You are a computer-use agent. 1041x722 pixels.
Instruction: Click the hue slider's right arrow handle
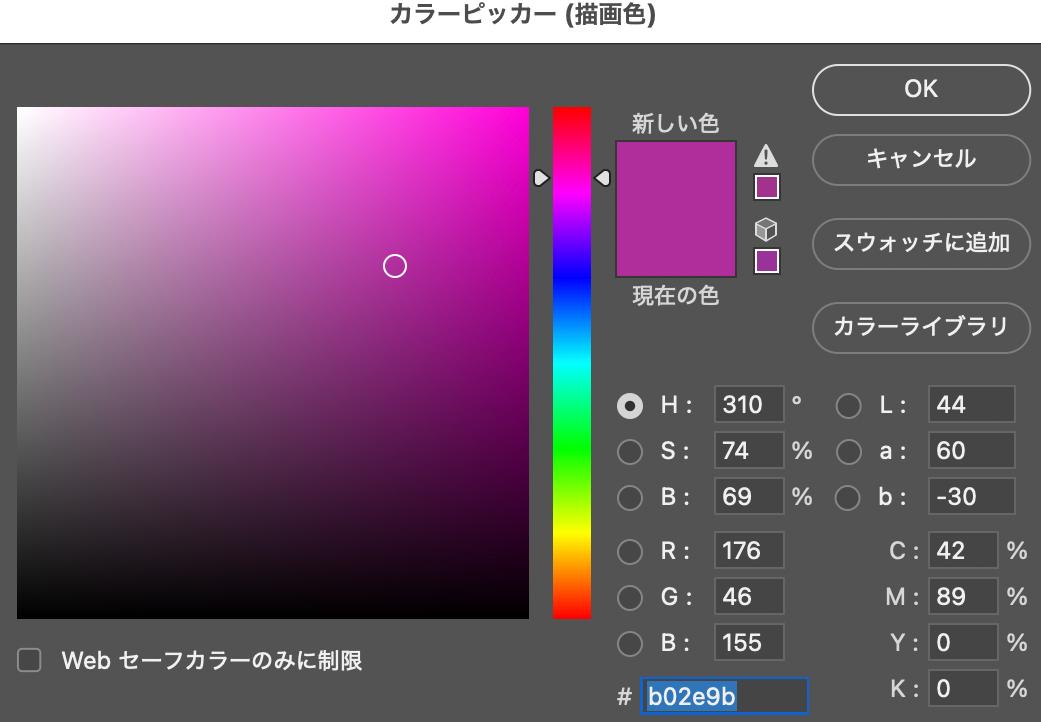tap(602, 178)
